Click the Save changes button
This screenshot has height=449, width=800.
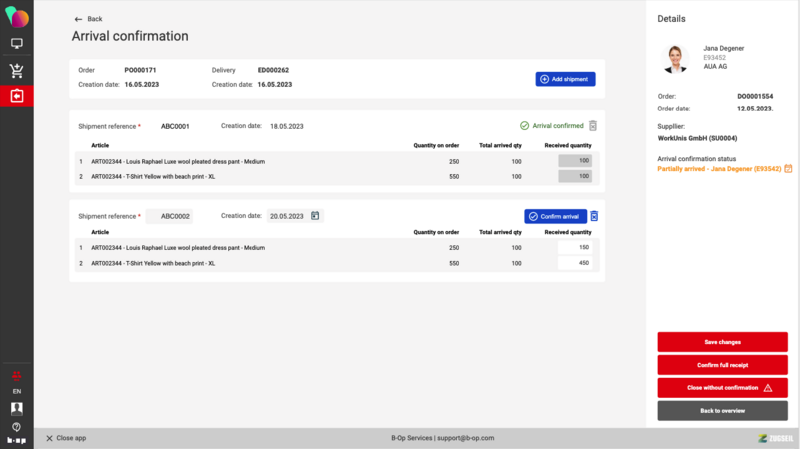[x=722, y=342]
